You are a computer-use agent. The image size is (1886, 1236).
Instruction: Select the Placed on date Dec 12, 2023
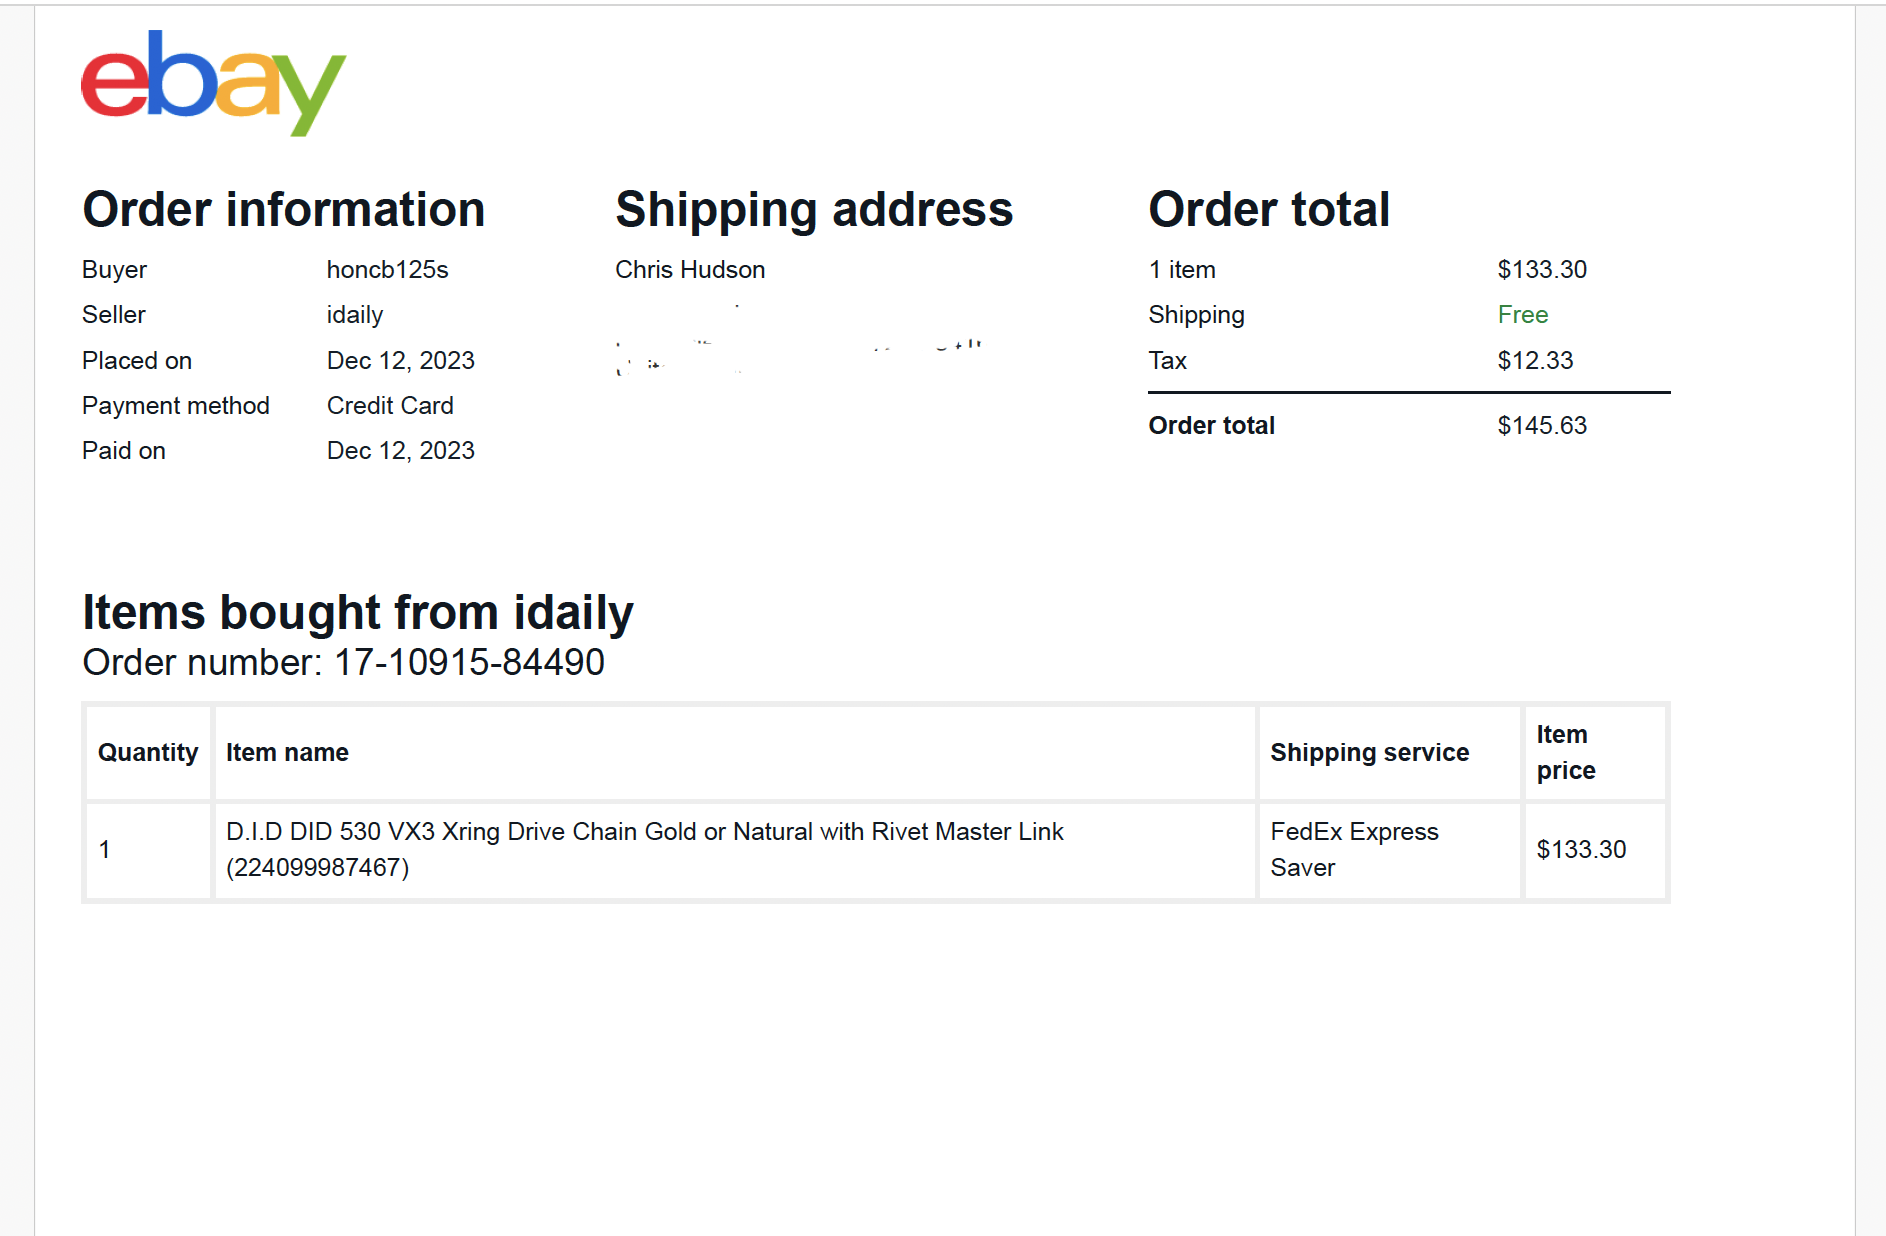[x=400, y=361]
